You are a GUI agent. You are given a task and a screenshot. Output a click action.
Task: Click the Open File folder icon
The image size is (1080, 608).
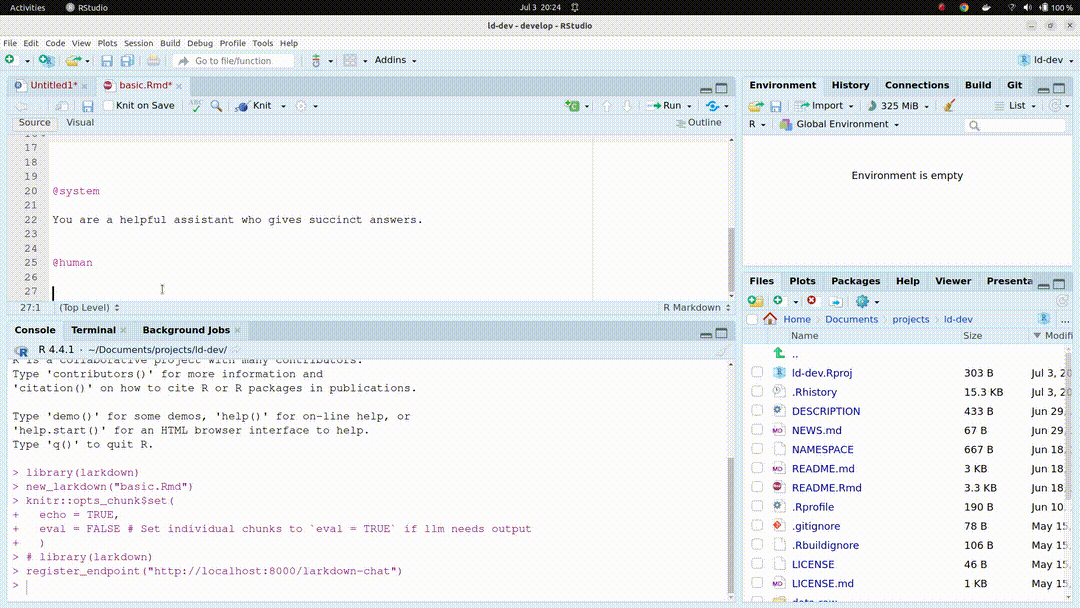[x=72, y=61]
